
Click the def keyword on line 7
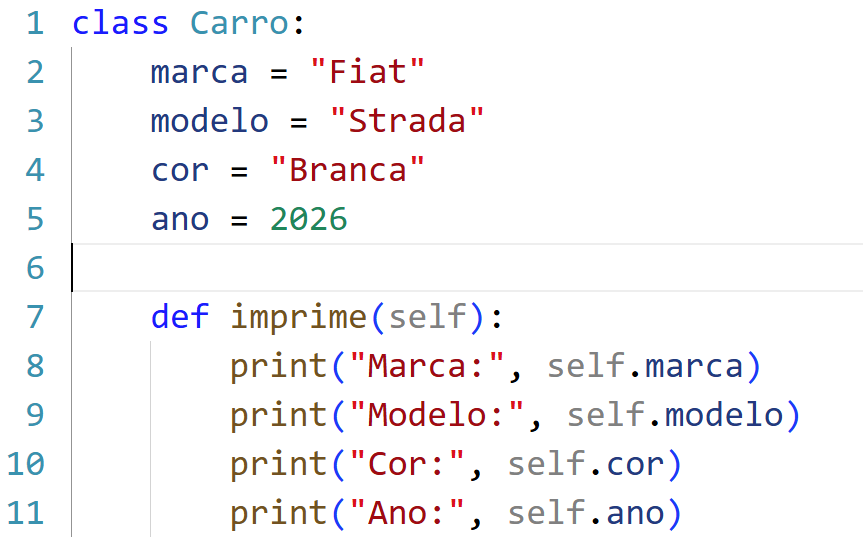180,317
